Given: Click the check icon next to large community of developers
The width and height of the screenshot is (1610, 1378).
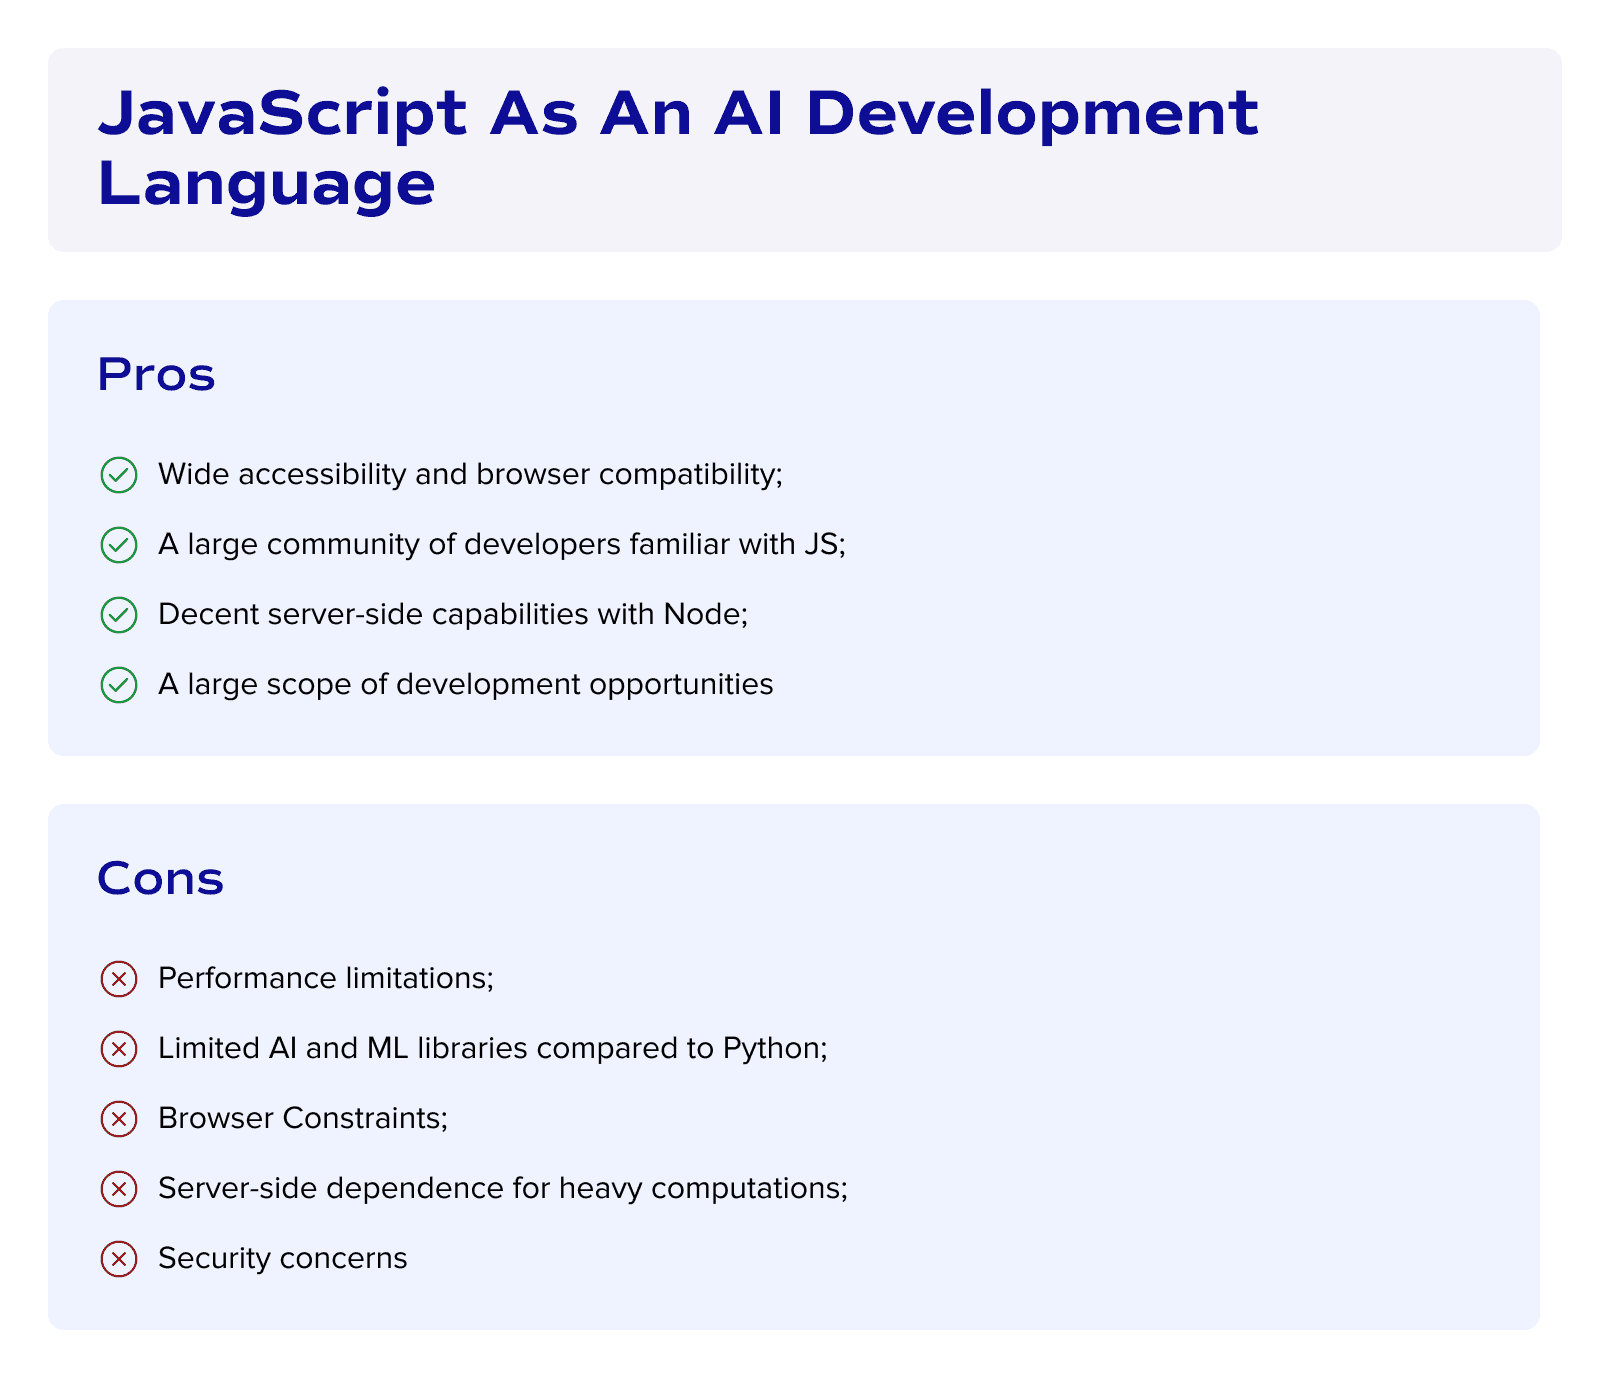Looking at the screenshot, I should coord(119,545).
